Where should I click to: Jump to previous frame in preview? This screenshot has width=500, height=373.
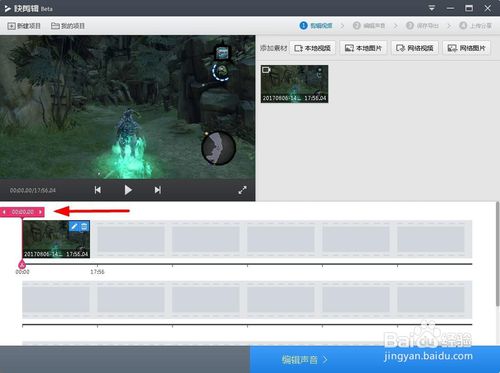point(98,190)
